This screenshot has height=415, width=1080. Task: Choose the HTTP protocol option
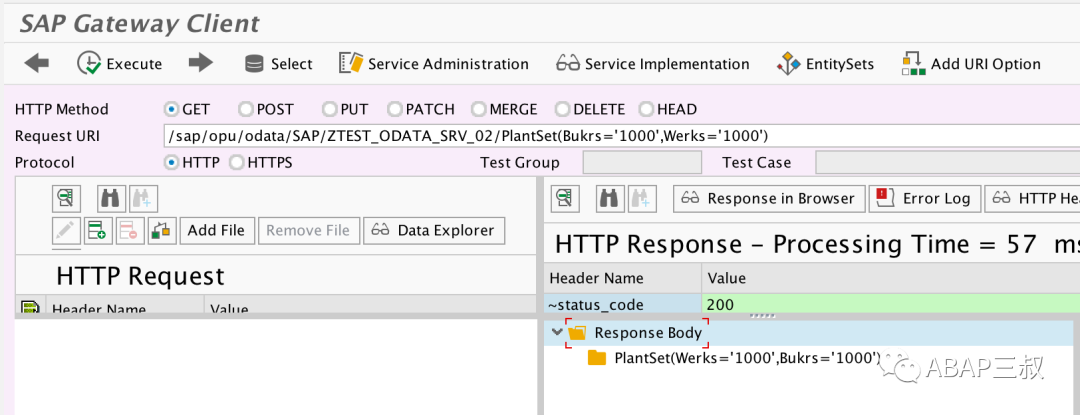coord(172,162)
